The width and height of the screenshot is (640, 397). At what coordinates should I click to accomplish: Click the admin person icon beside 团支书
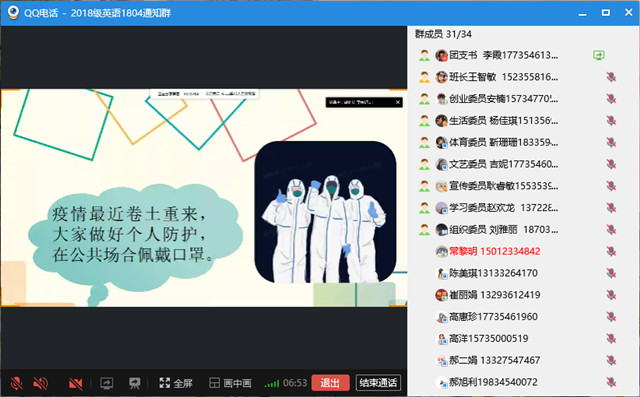click(x=424, y=55)
